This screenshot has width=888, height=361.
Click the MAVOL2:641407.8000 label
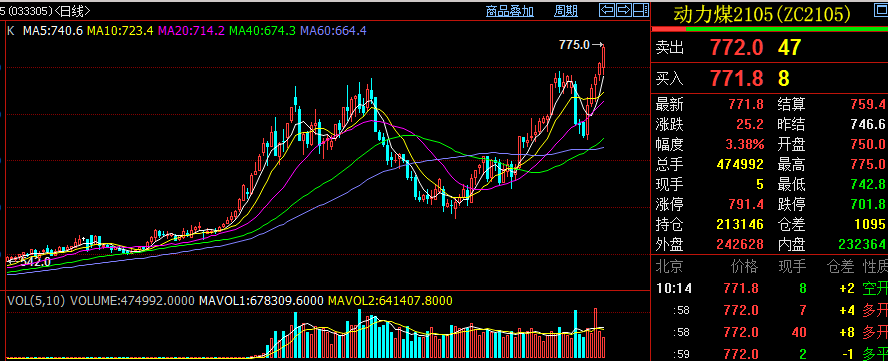pyautogui.click(x=390, y=300)
